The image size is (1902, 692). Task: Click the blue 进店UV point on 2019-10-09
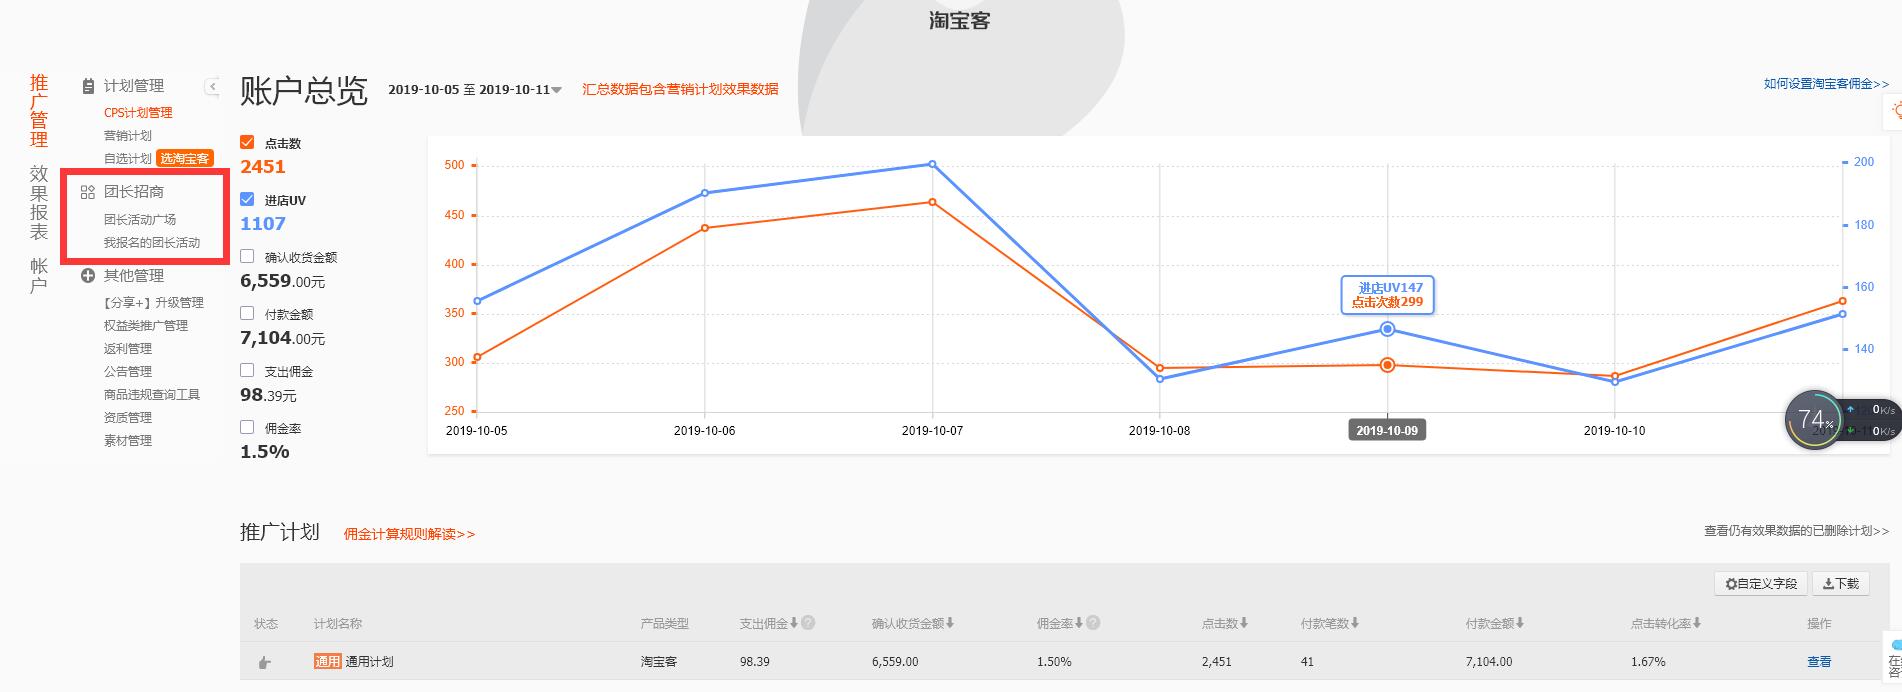[1387, 329]
